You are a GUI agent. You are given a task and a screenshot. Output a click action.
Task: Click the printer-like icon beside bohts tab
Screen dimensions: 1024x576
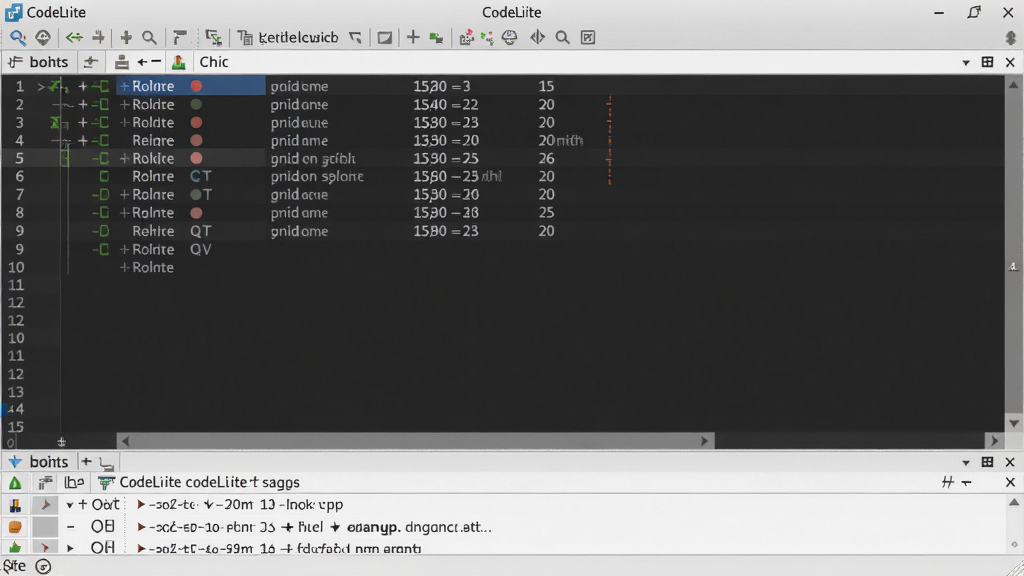(121, 62)
